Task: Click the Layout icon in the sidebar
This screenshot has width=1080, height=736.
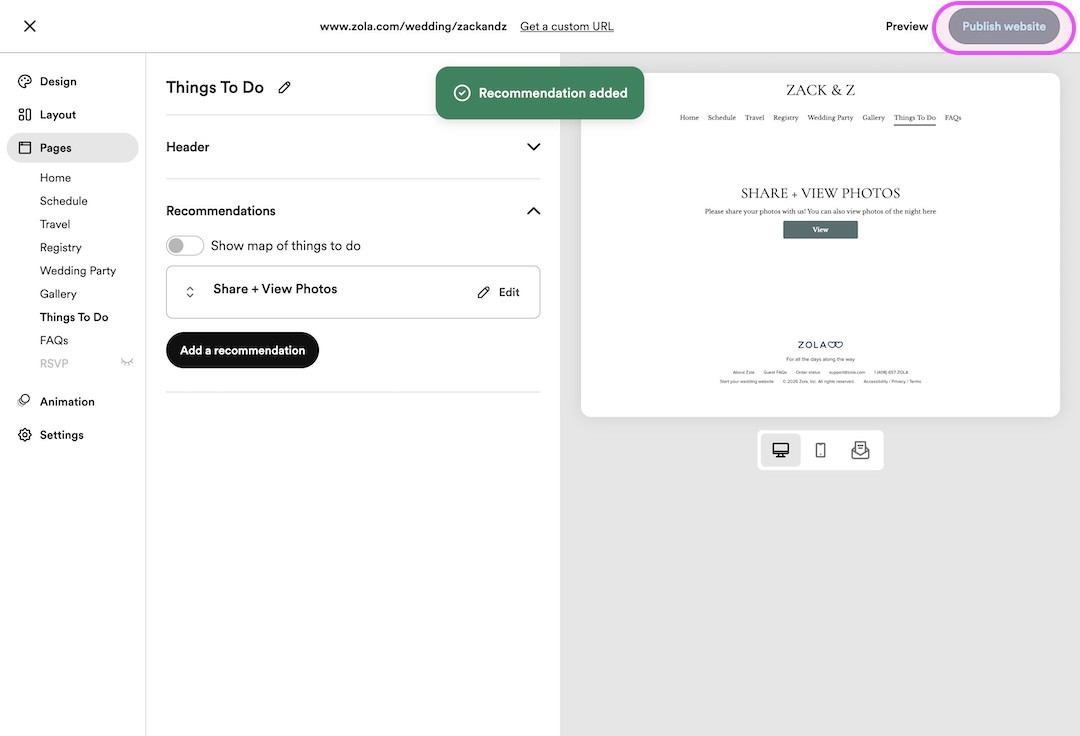Action: [25, 114]
